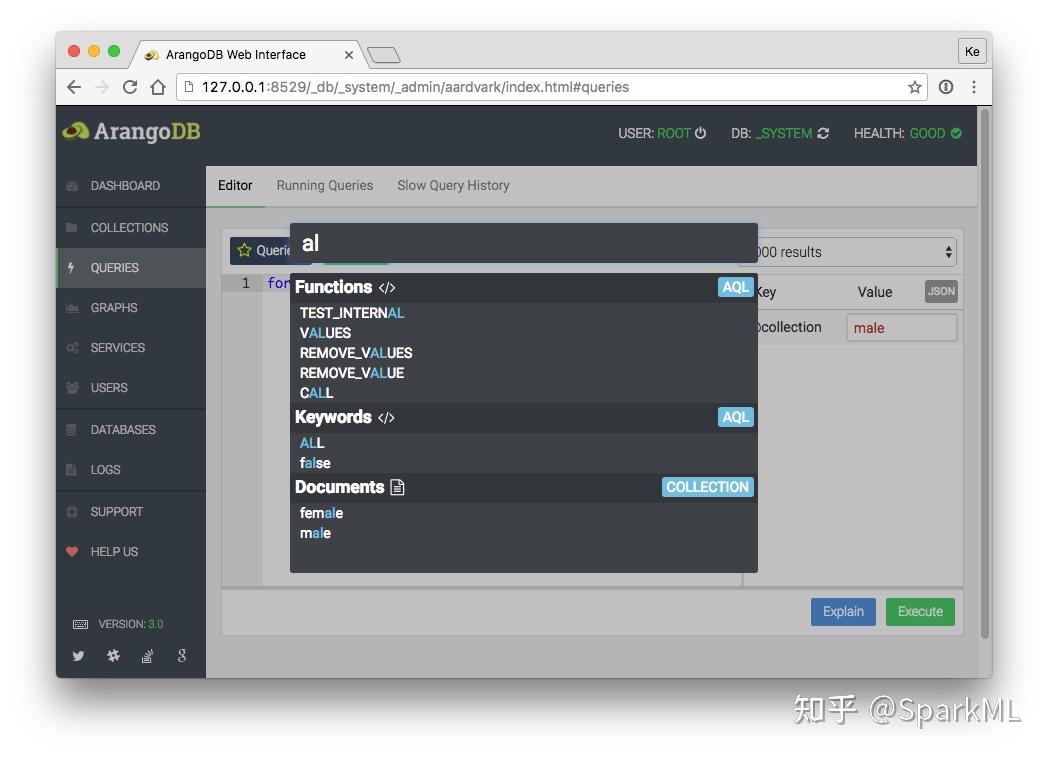Open the Users section
This screenshot has height=758, width=1048.
tap(112, 387)
